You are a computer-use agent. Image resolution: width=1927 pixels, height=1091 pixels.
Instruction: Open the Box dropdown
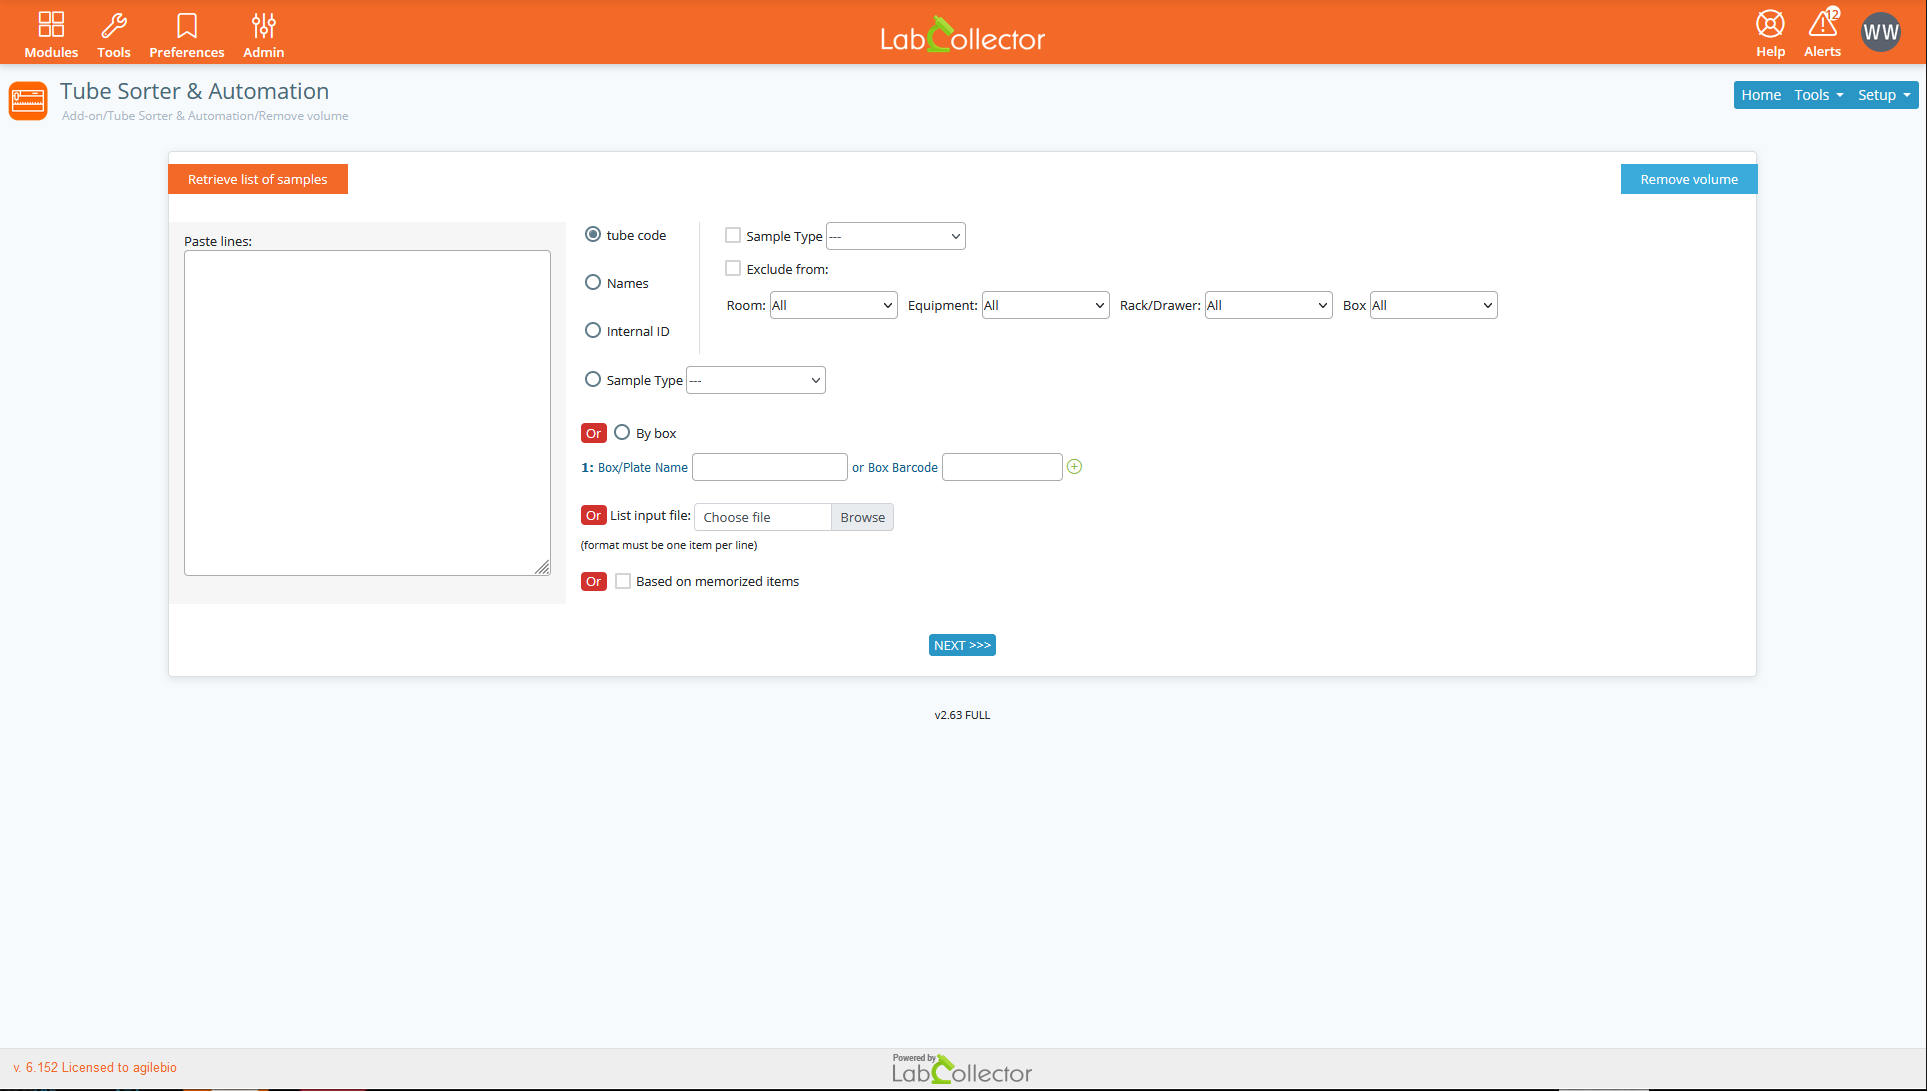pos(1433,305)
